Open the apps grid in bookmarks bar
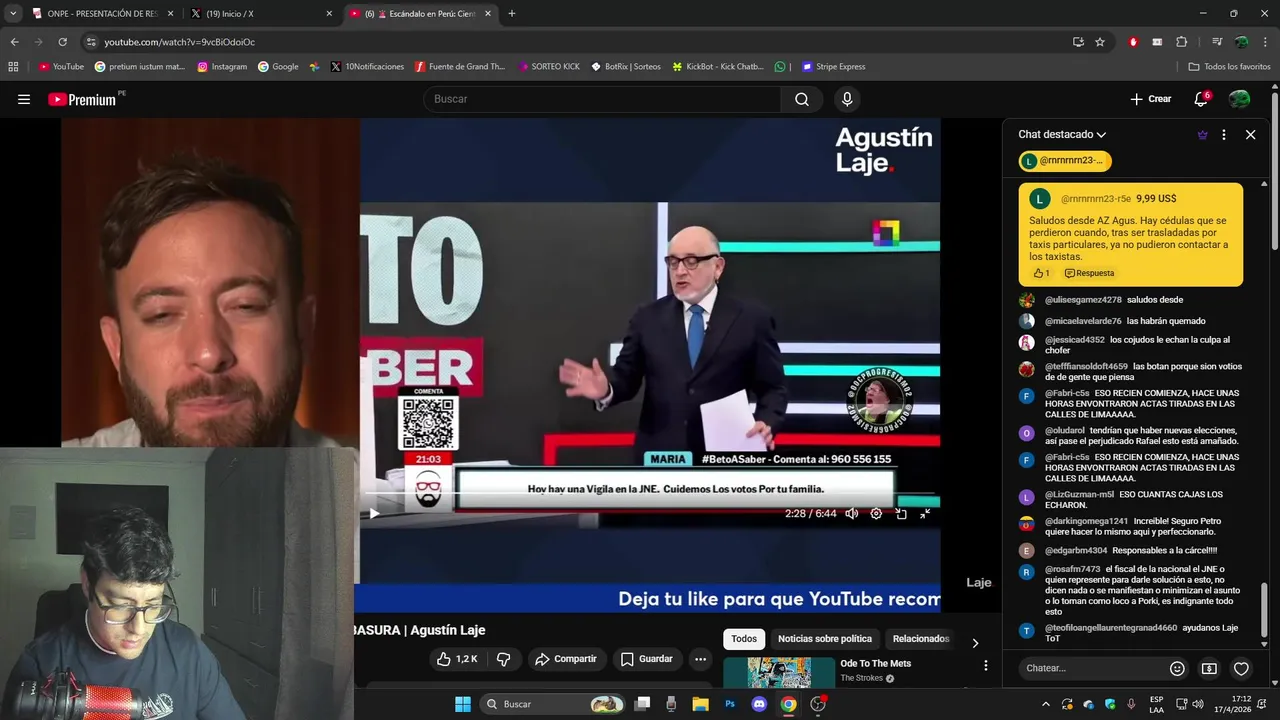 point(13,67)
